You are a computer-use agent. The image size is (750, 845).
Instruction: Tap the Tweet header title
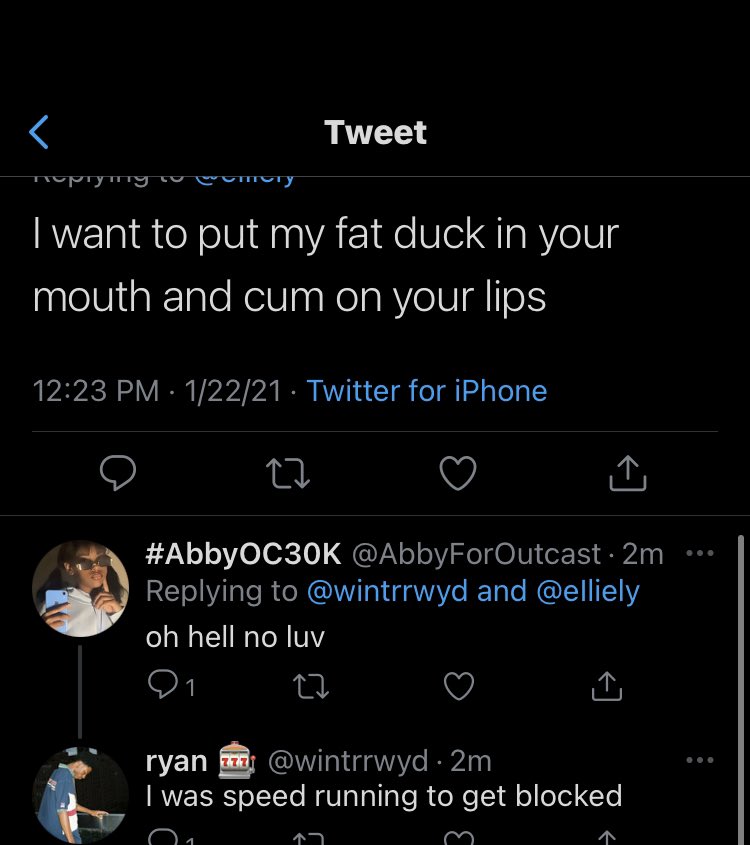coord(375,132)
